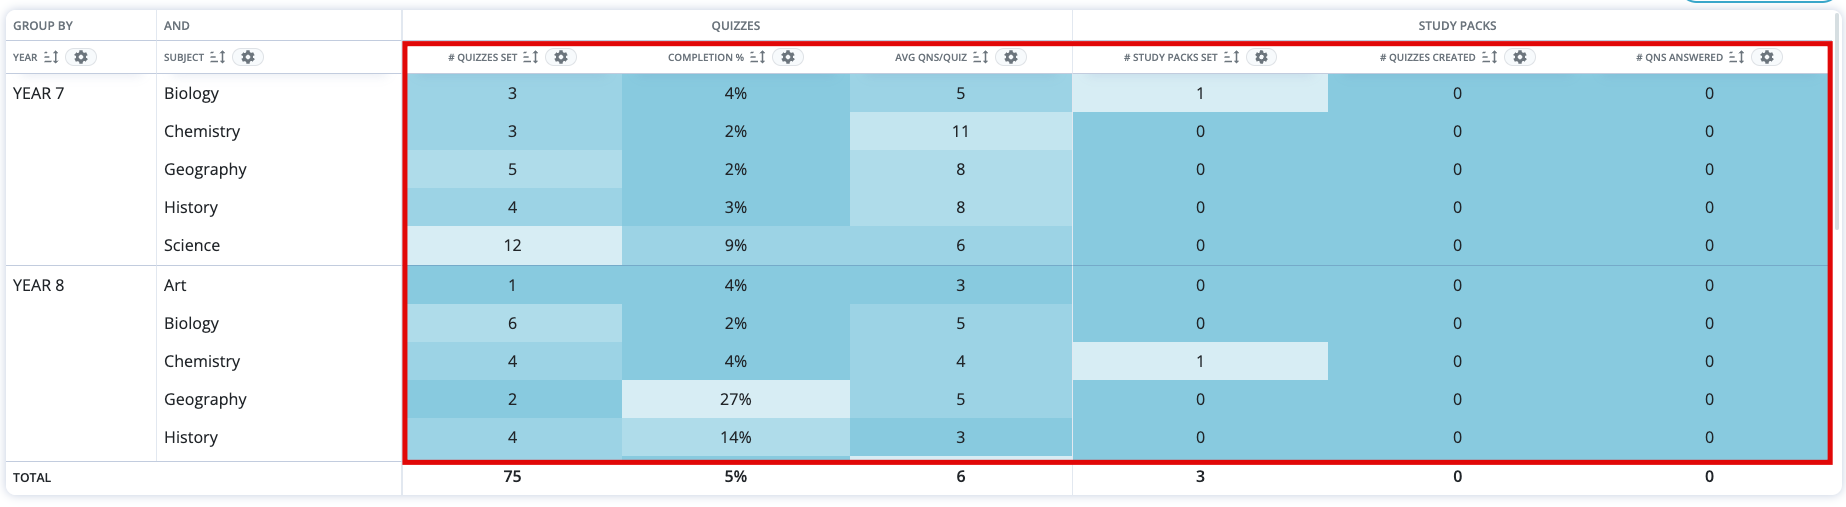Click the Art subject label
The width and height of the screenshot is (1846, 507).
point(175,286)
